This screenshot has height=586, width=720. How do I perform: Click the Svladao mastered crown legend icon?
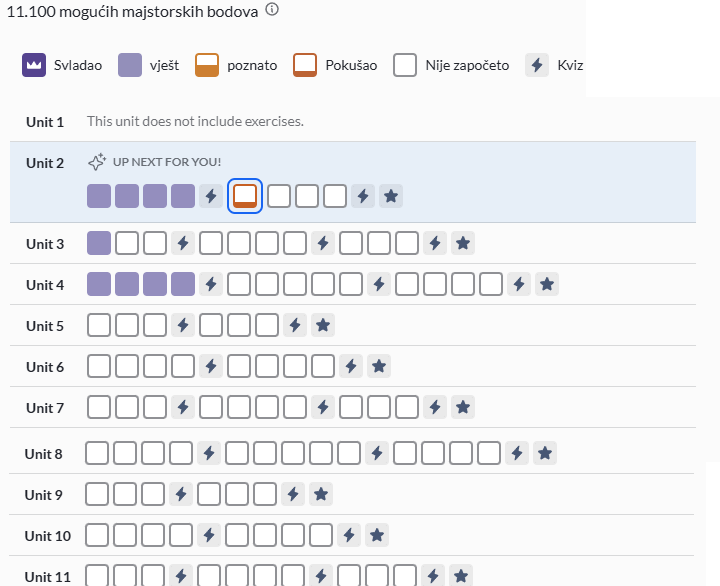[x=34, y=65]
